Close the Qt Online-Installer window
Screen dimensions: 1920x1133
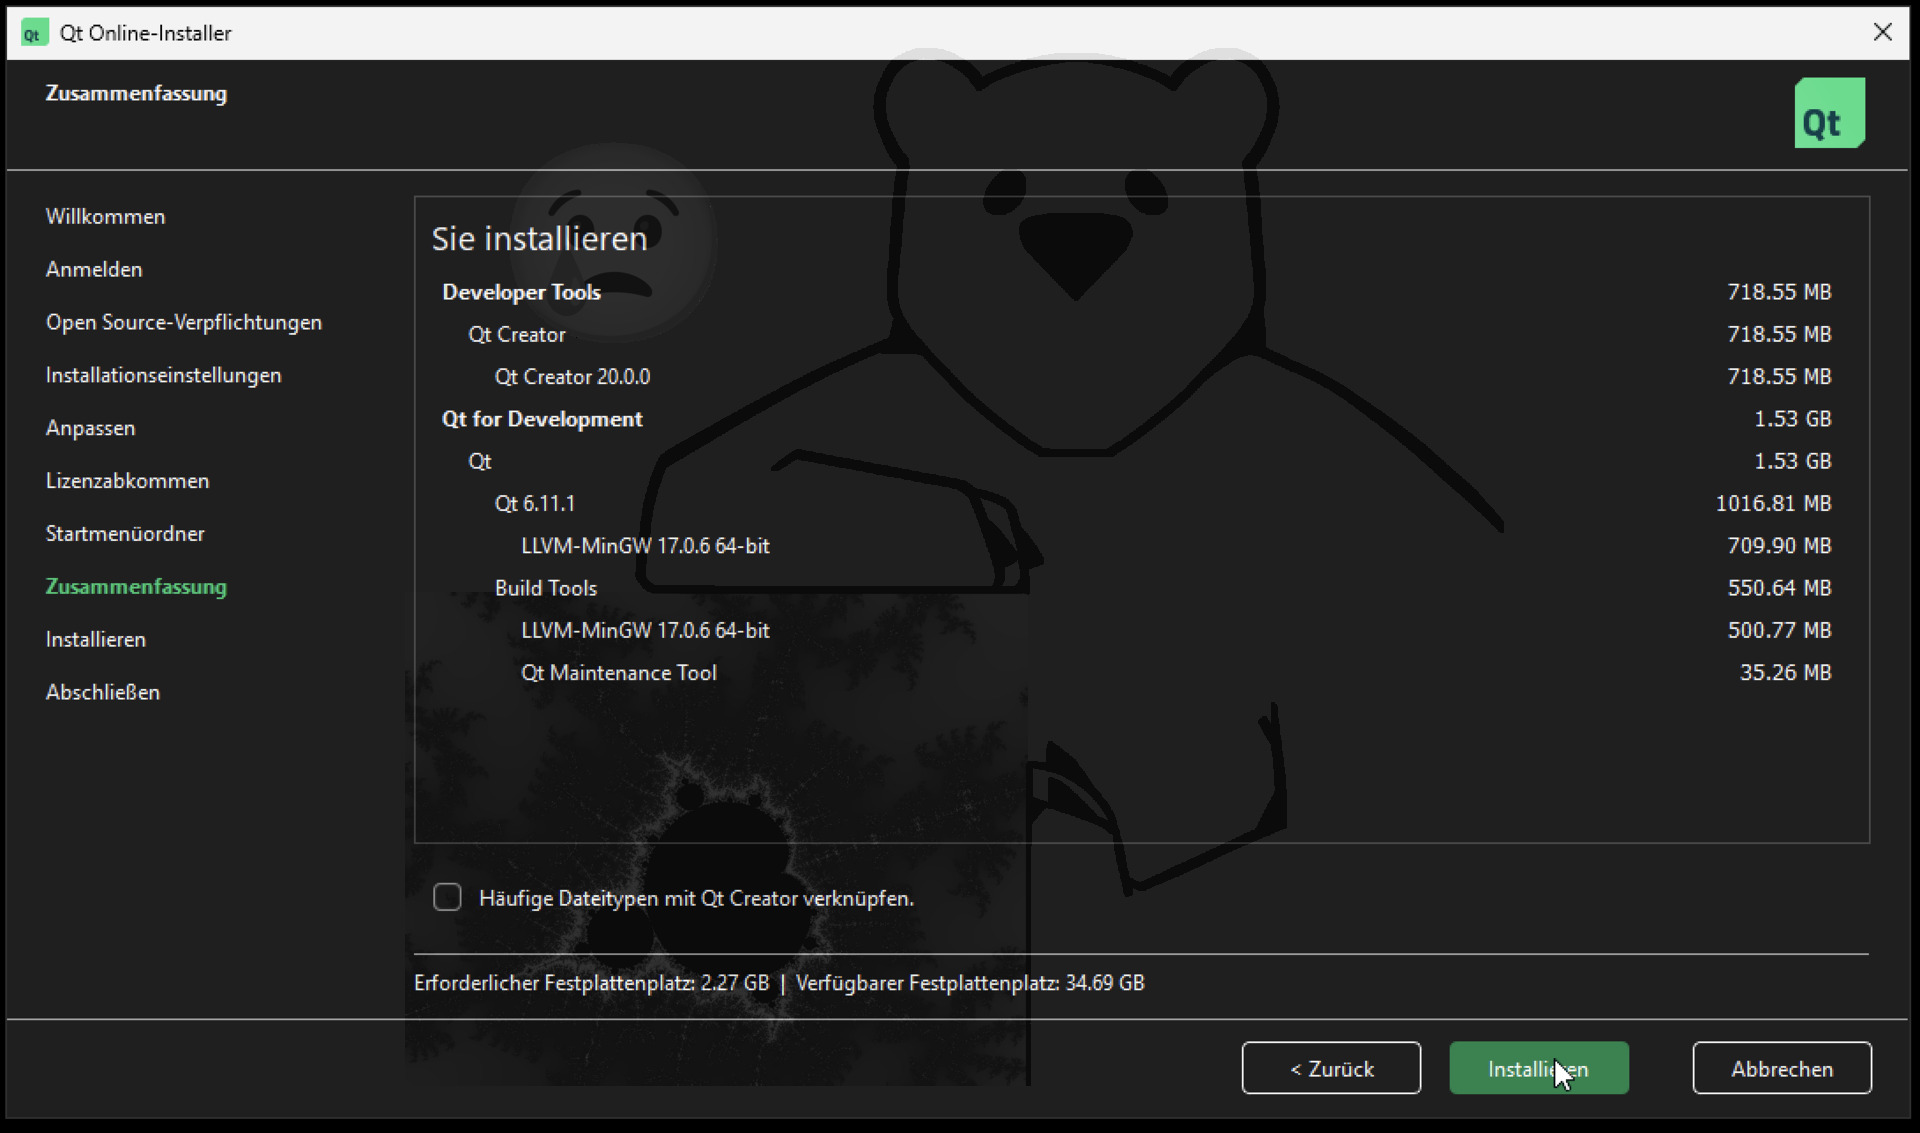[x=1882, y=32]
